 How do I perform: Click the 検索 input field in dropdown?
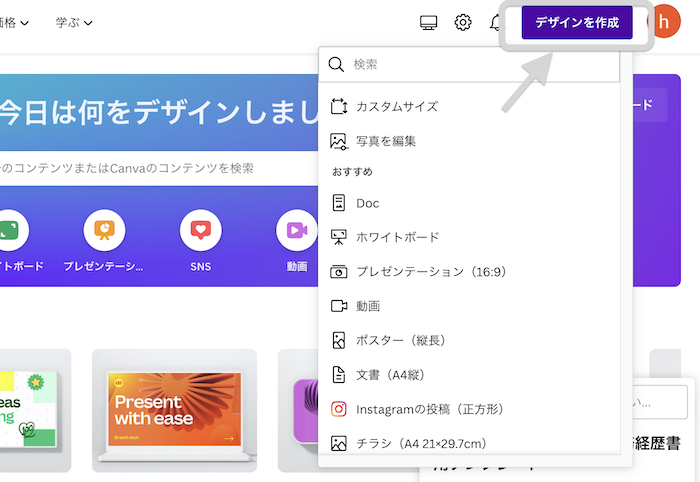click(480, 65)
